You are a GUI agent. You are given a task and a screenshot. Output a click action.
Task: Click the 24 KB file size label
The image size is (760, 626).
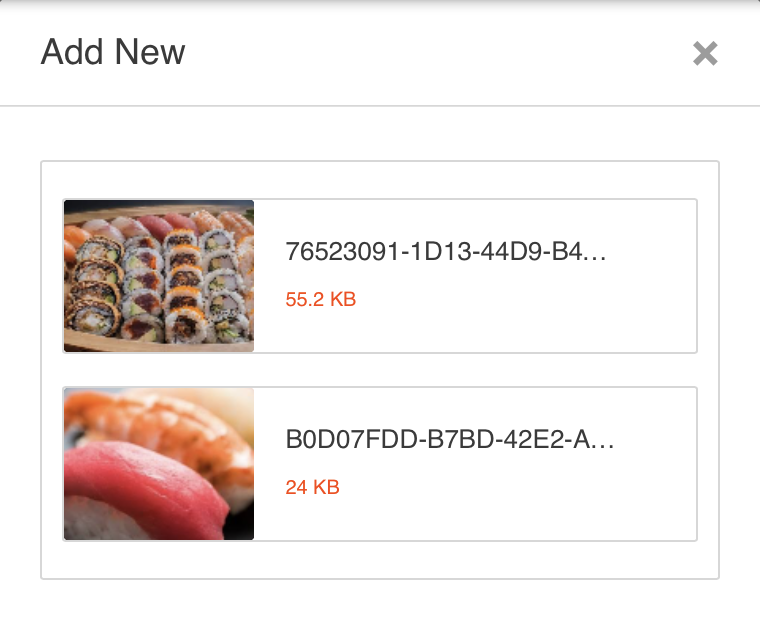[x=312, y=488]
